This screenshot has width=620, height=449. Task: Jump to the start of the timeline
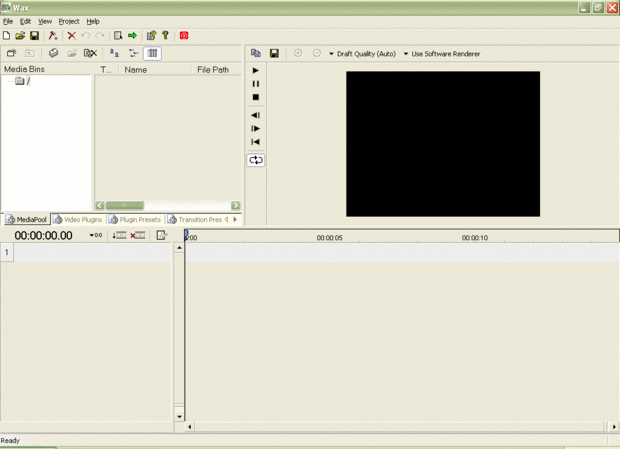(255, 142)
